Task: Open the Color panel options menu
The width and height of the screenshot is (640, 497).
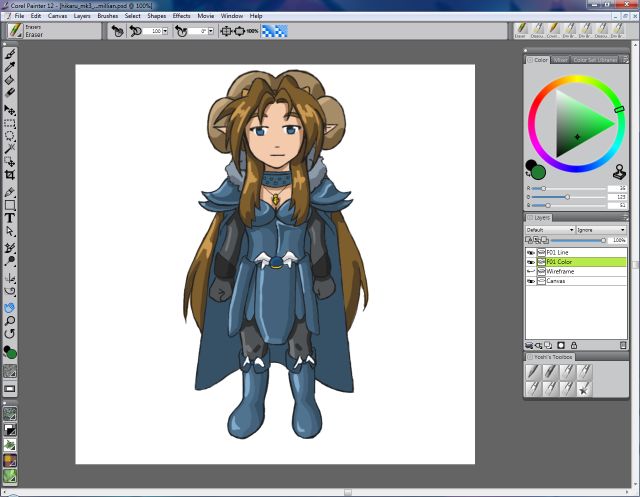Action: click(624, 60)
